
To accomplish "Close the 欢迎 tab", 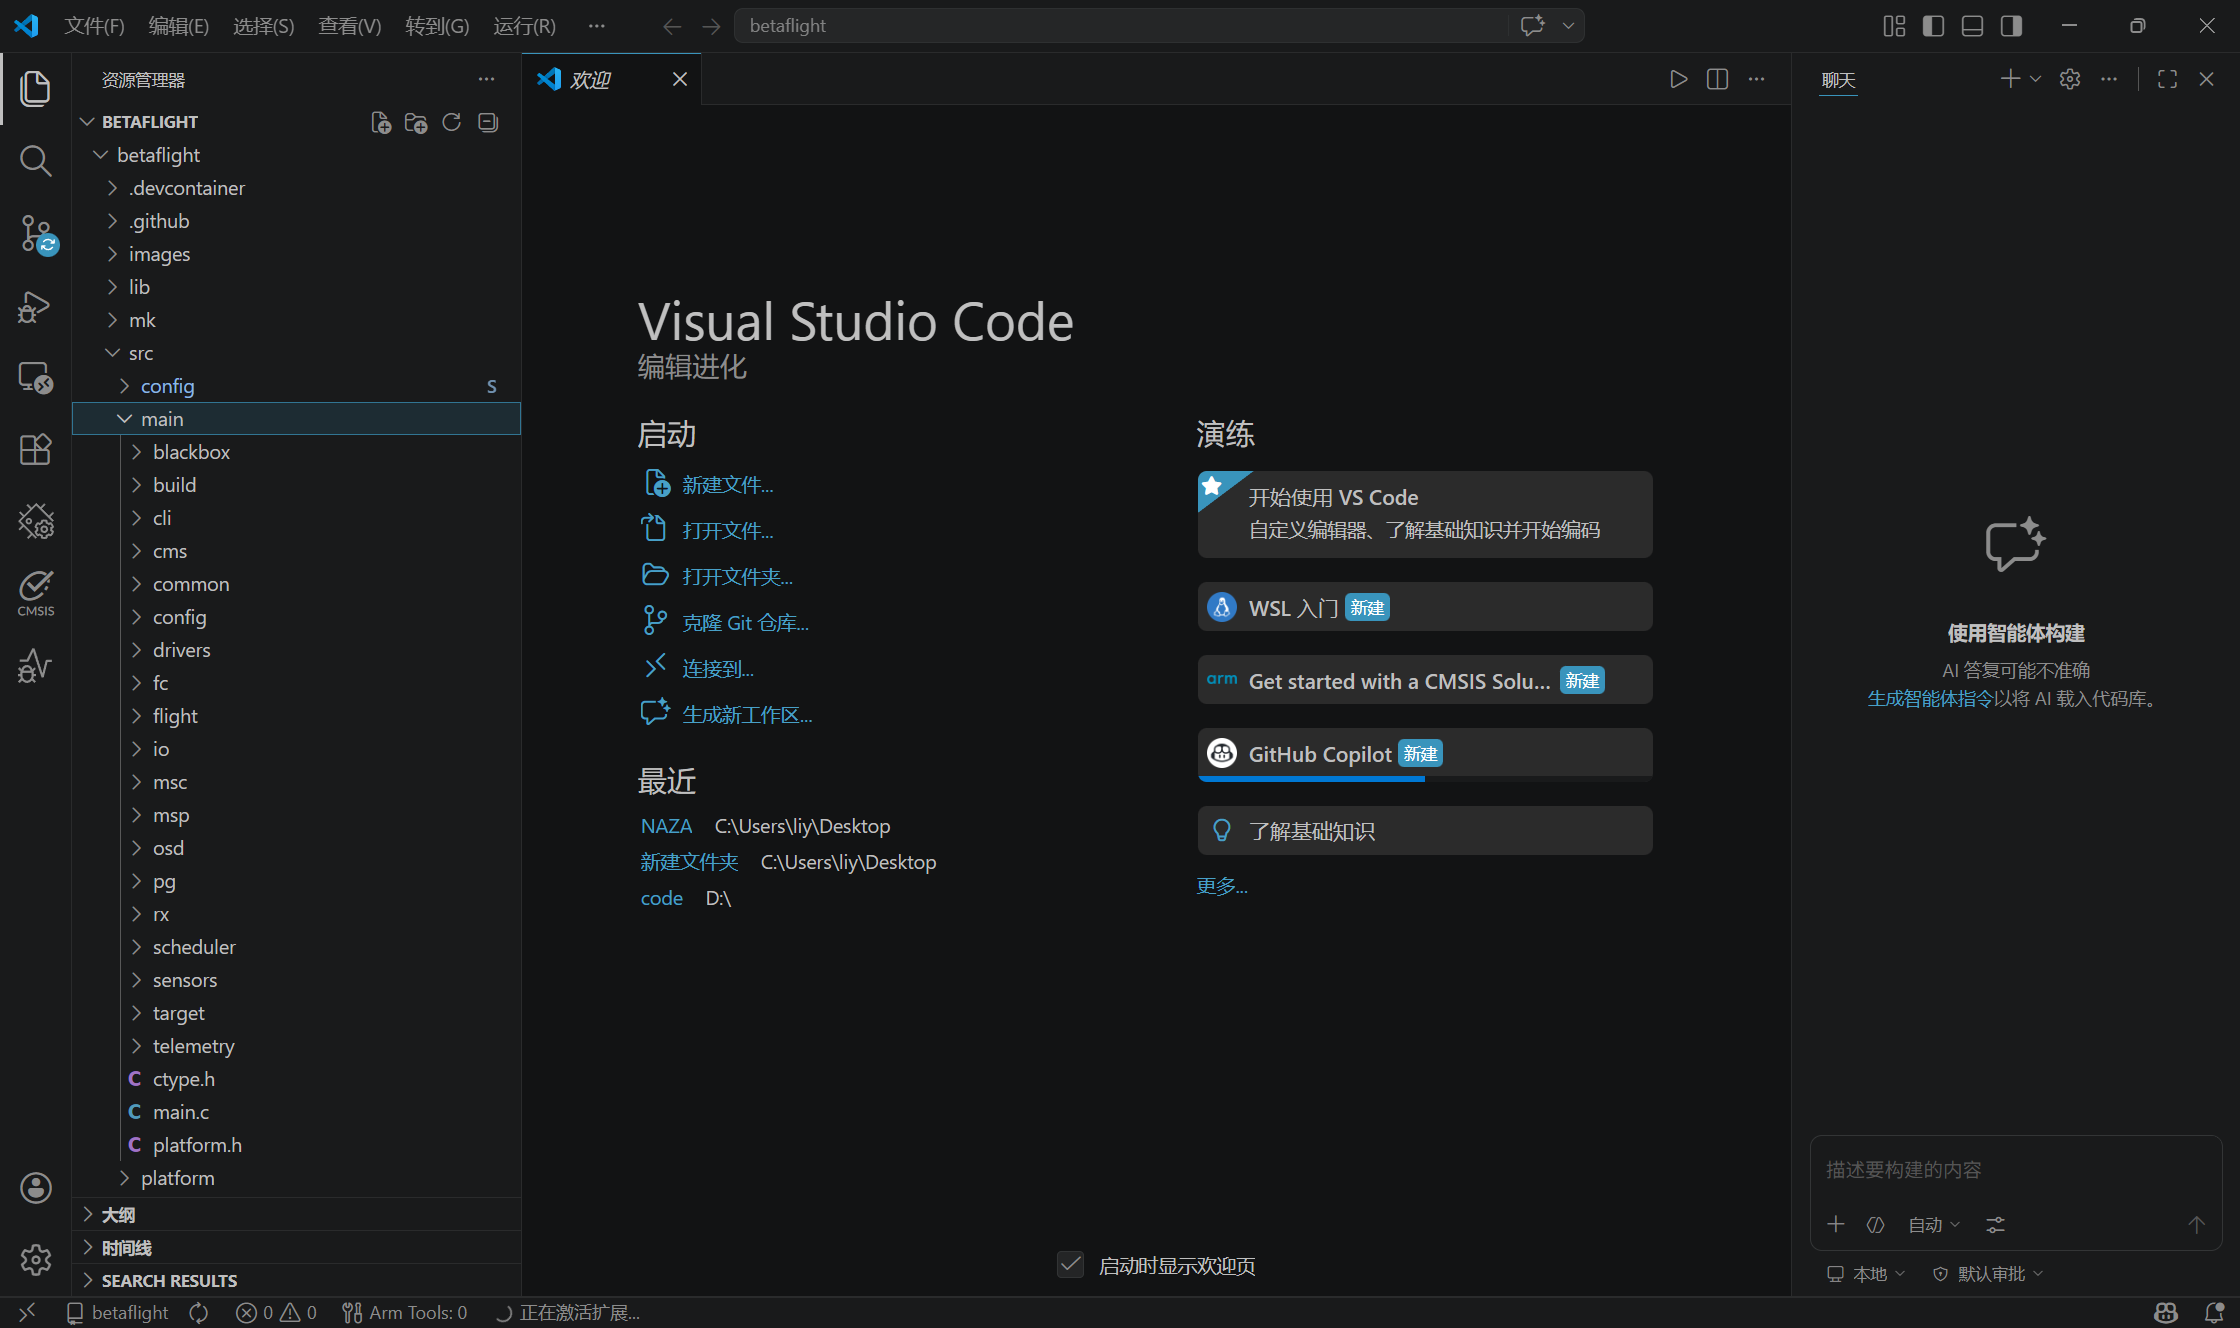I will pos(680,79).
